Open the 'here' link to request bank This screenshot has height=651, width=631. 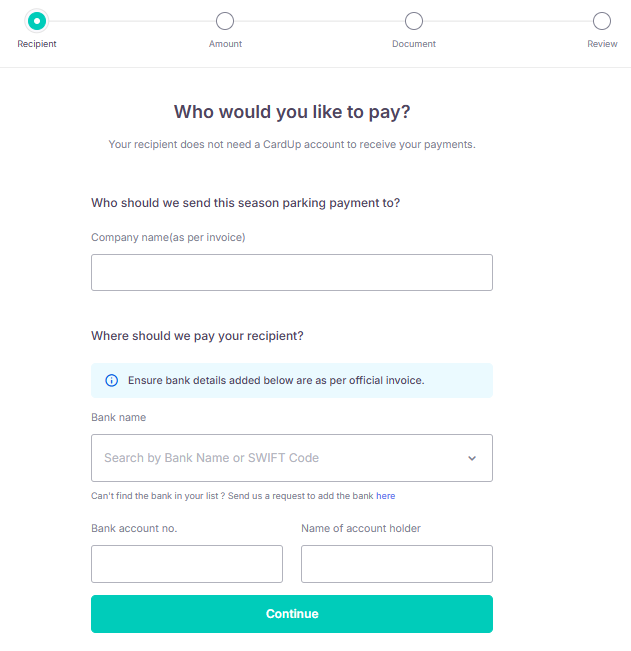coord(385,496)
